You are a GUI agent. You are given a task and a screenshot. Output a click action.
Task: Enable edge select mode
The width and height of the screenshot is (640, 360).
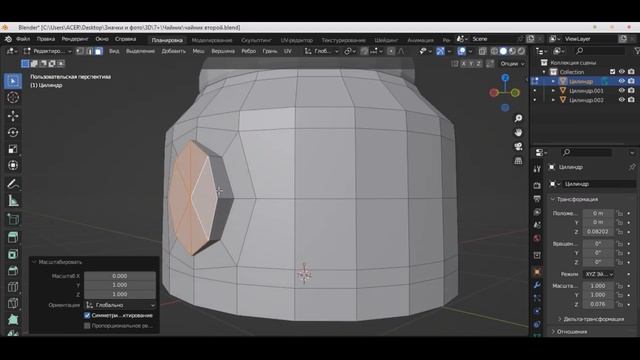[x=89, y=51]
